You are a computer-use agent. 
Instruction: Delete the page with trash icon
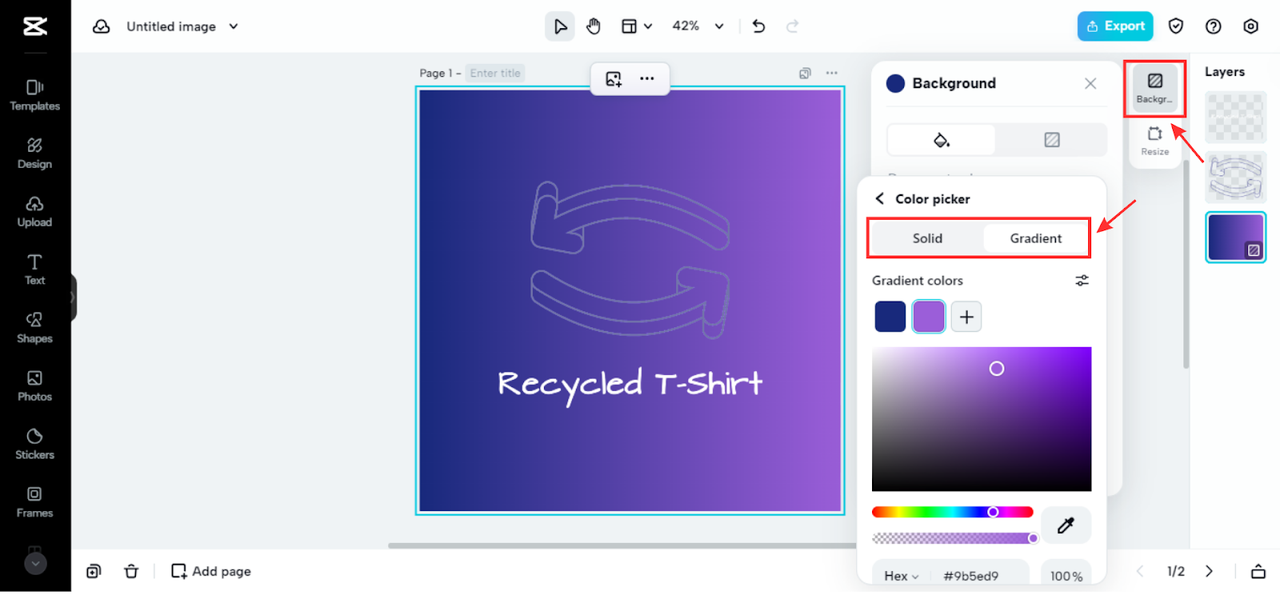(x=131, y=571)
